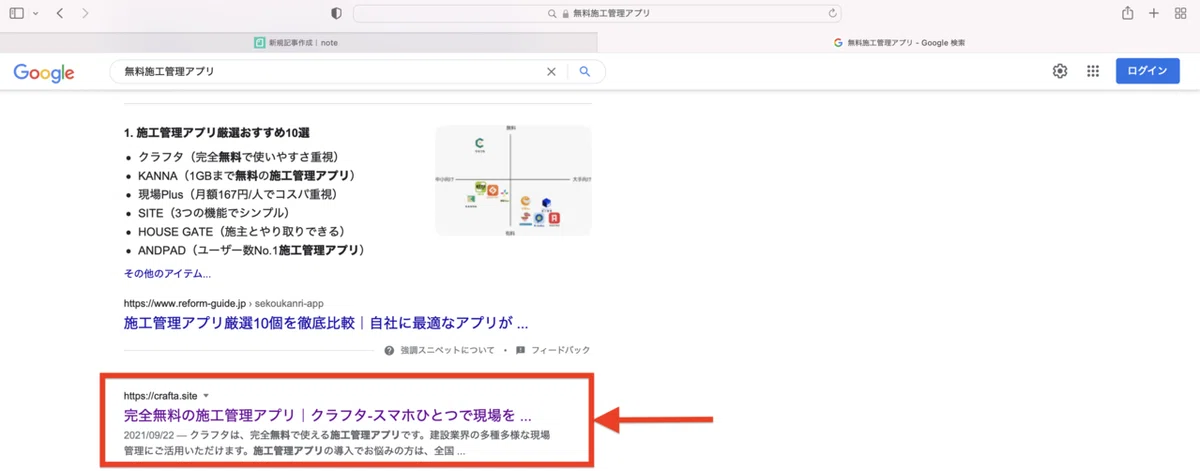Switch to the Google 検索 tab

click(898, 42)
